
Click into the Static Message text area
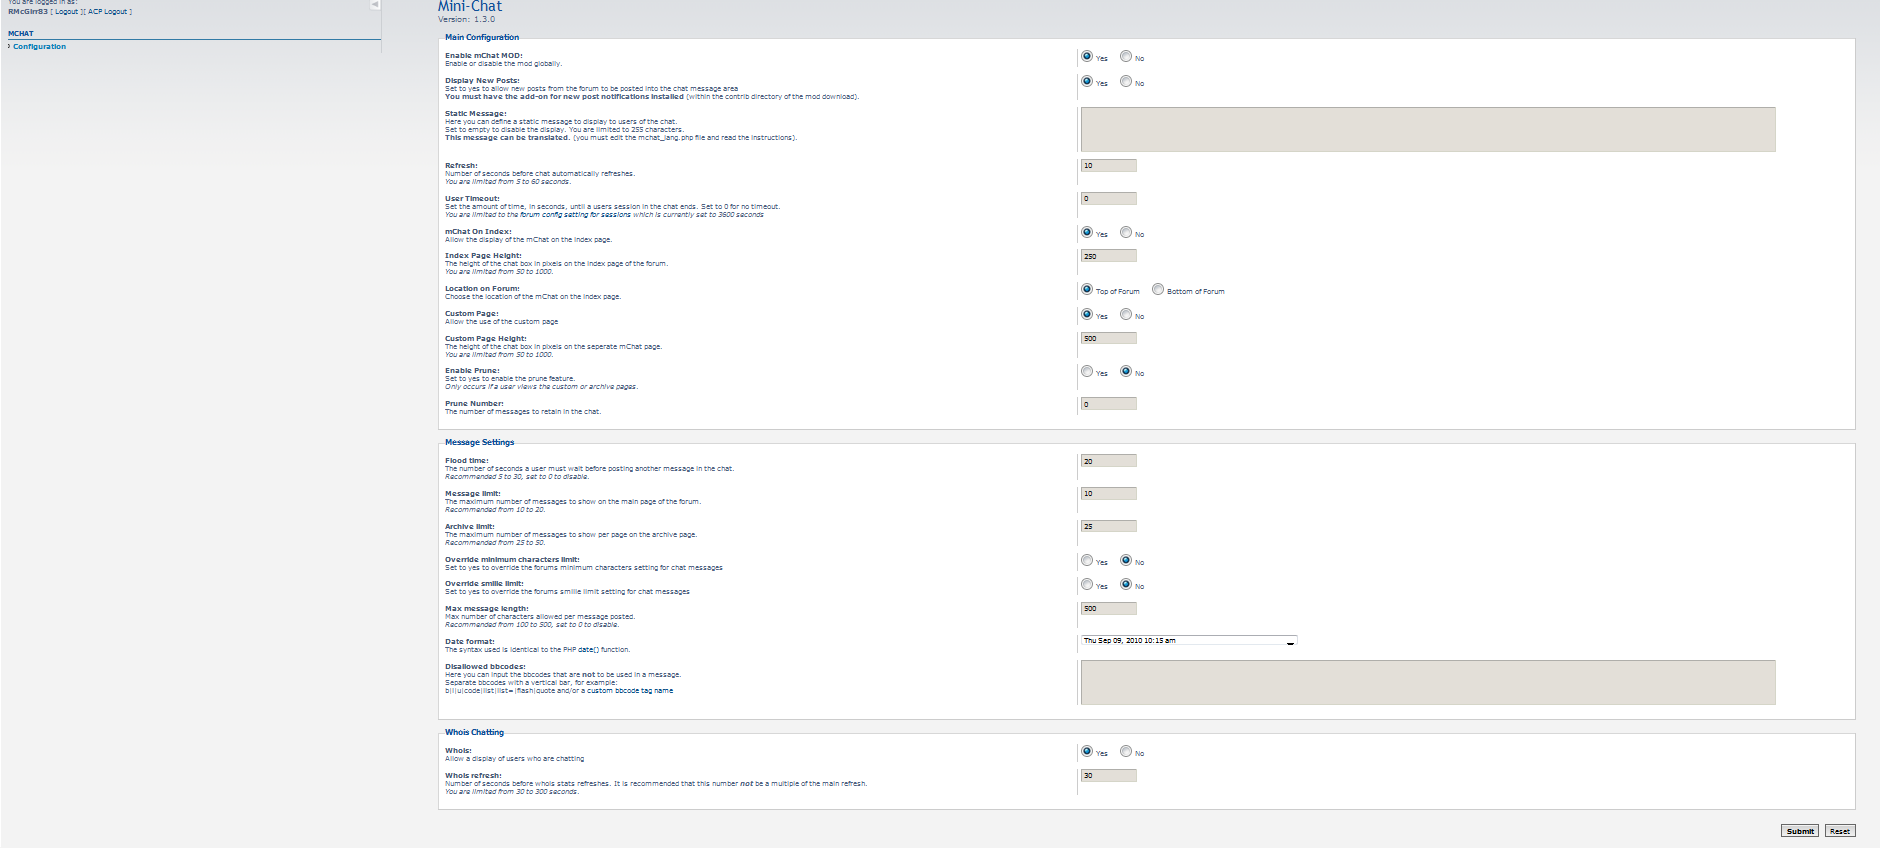1427,130
